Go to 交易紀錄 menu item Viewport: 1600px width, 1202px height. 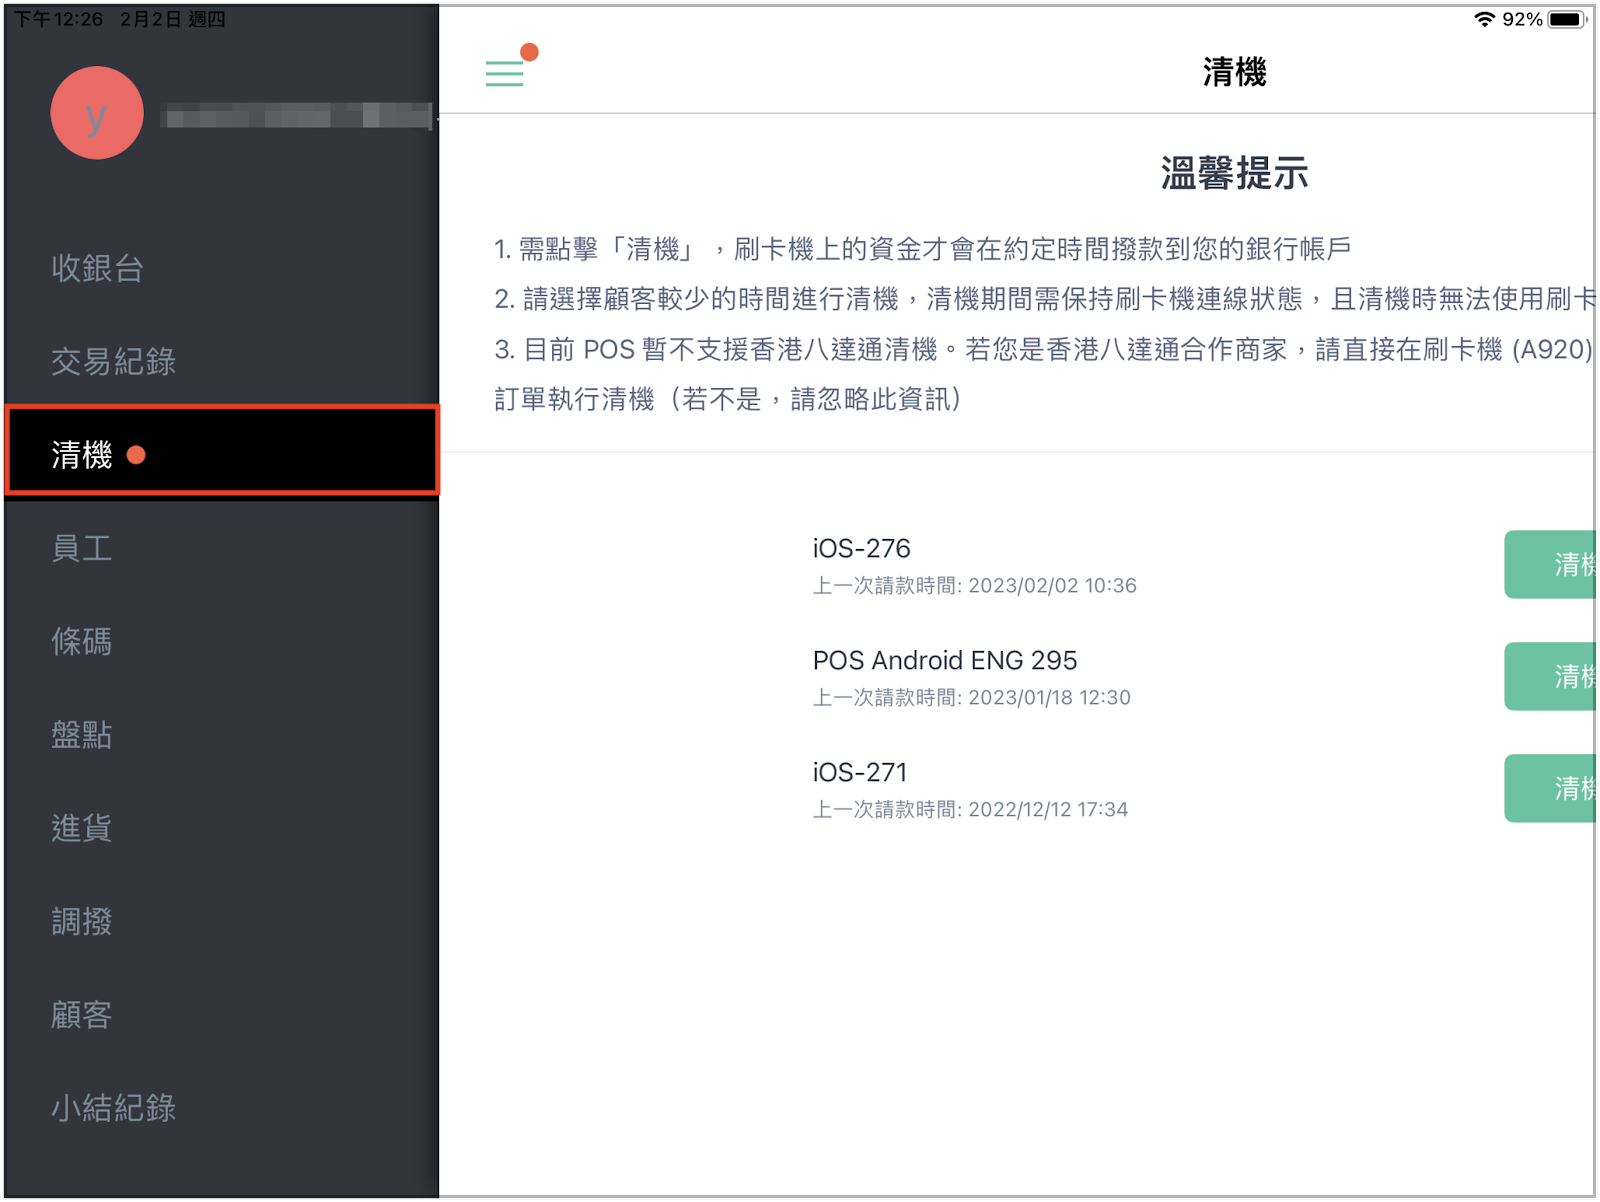113,361
